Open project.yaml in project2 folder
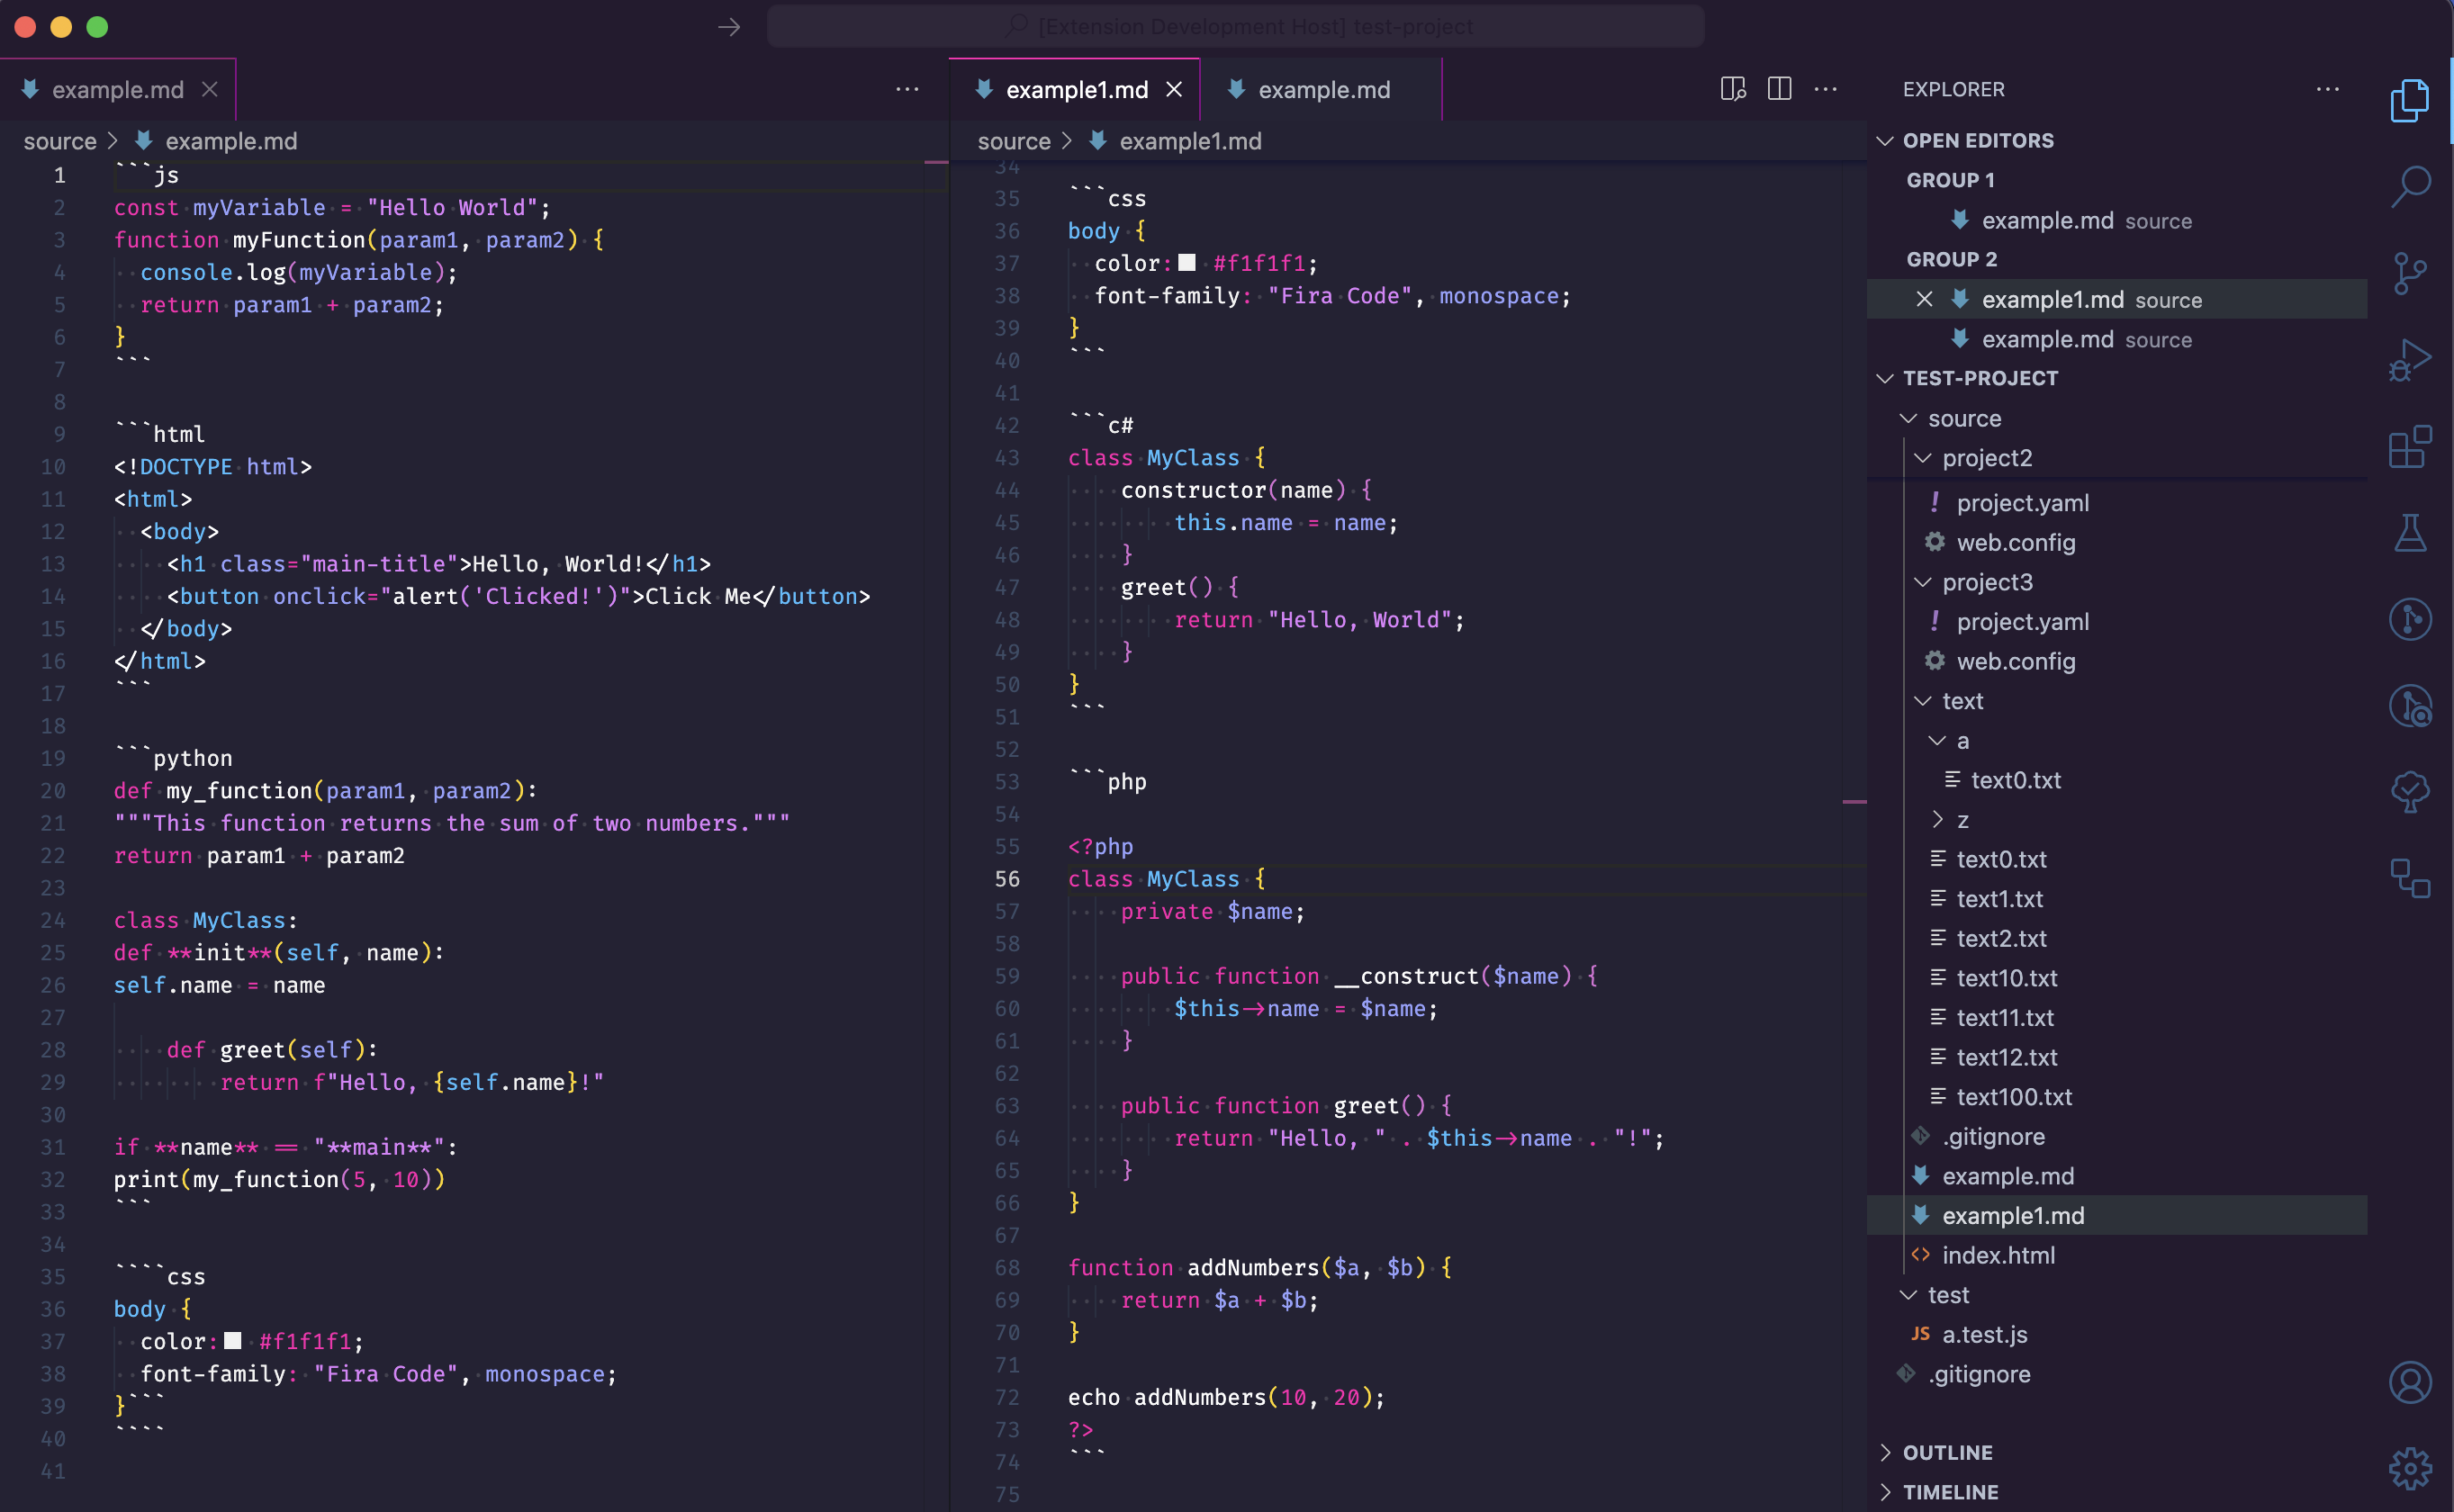The width and height of the screenshot is (2454, 1512). [x=2117, y=503]
